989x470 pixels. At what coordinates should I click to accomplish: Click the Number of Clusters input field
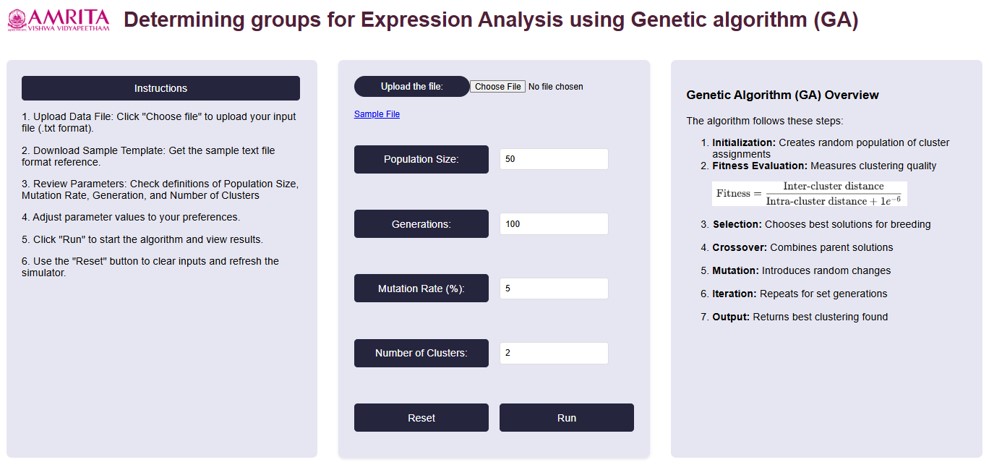553,353
